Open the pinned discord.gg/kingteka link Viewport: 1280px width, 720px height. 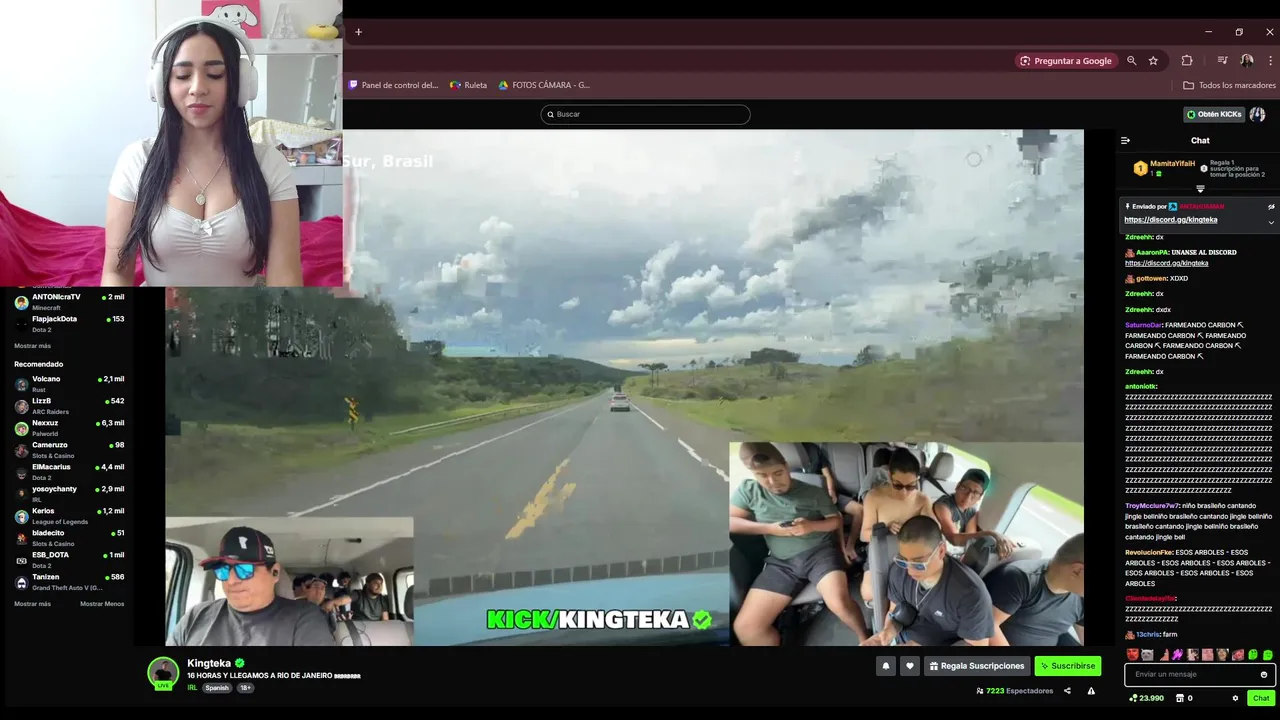[1170, 219]
